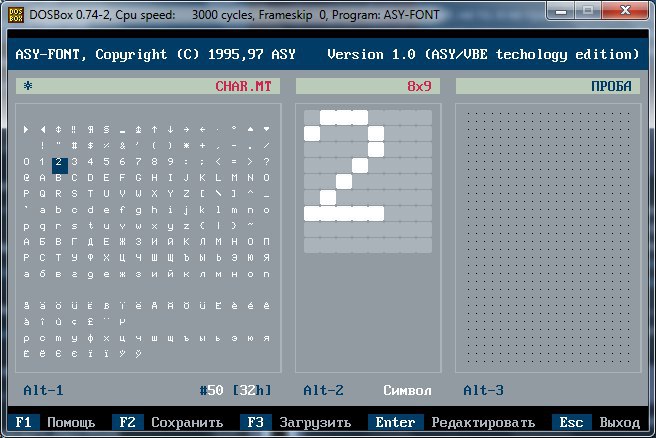The width and height of the screenshot is (656, 438).
Task: Select the backslash \ character
Action: click(218, 194)
